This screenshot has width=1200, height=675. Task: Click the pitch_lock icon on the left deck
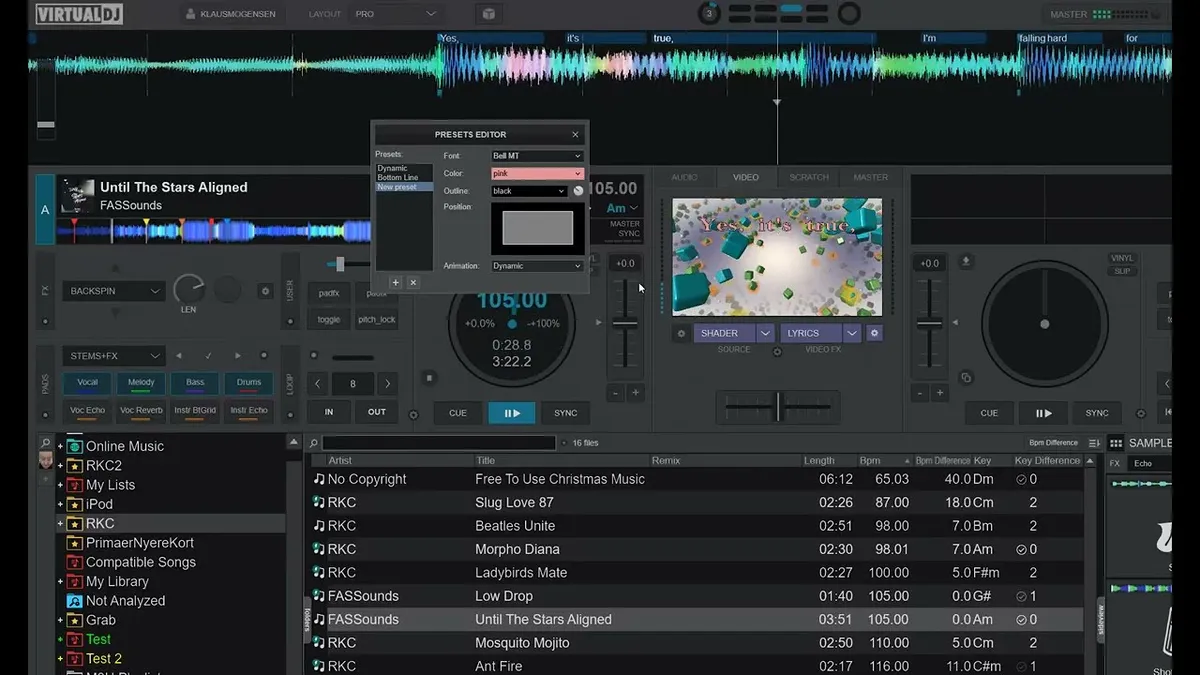pyautogui.click(x=376, y=319)
